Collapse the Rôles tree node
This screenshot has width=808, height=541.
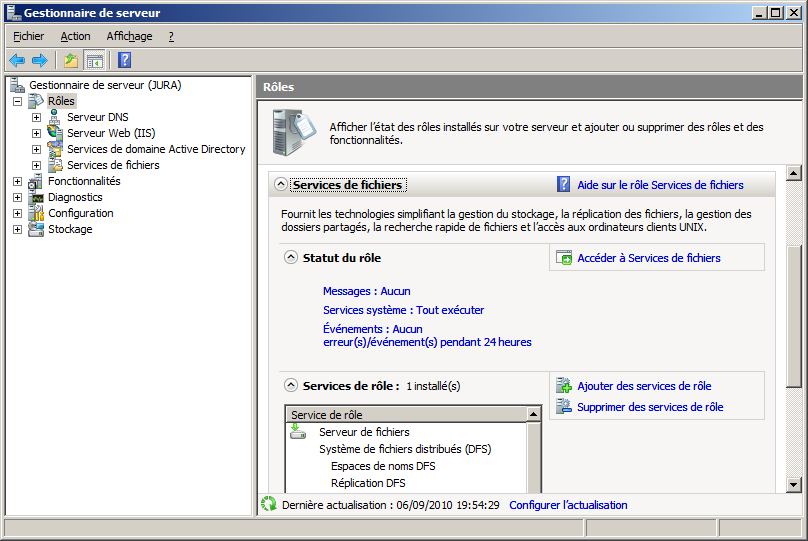18,101
